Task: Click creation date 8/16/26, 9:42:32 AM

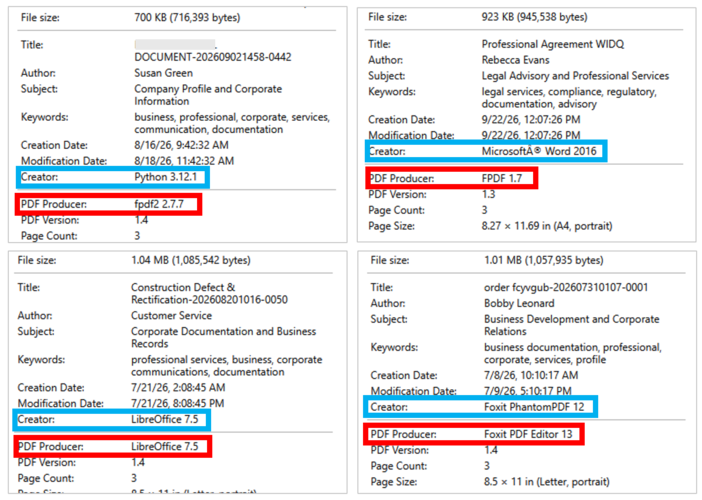Action: coord(181,145)
